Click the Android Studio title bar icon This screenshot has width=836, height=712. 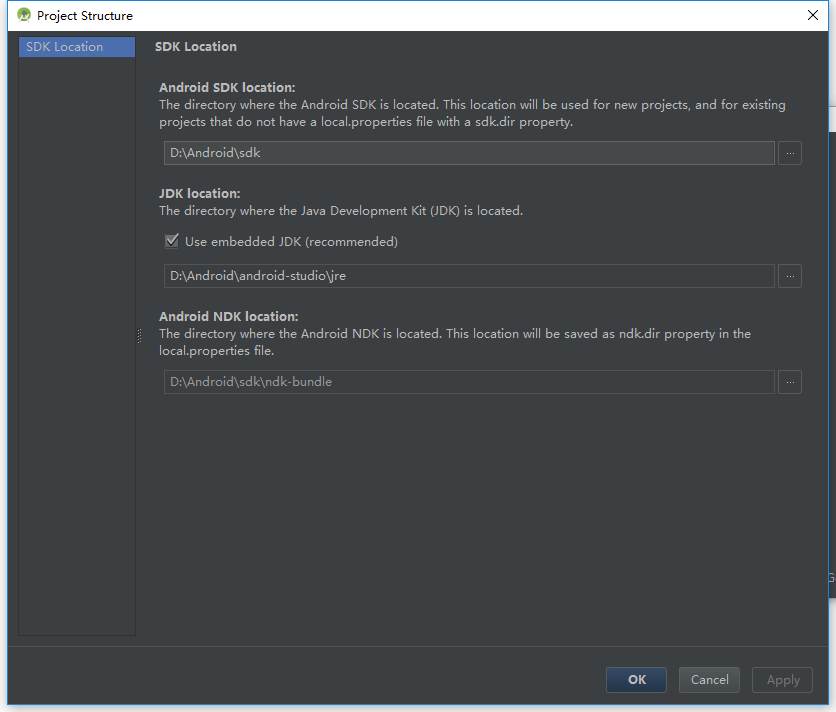point(24,15)
